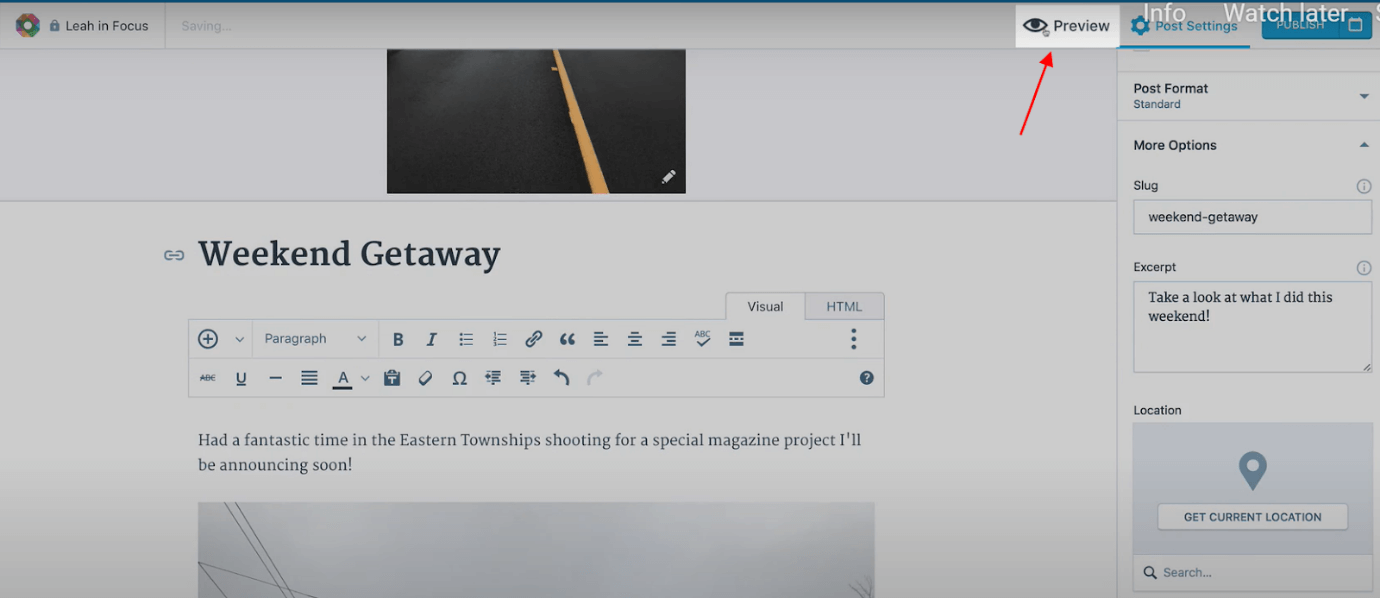Decrease the paragraph indent
This screenshot has width=1380, height=598.
493,378
